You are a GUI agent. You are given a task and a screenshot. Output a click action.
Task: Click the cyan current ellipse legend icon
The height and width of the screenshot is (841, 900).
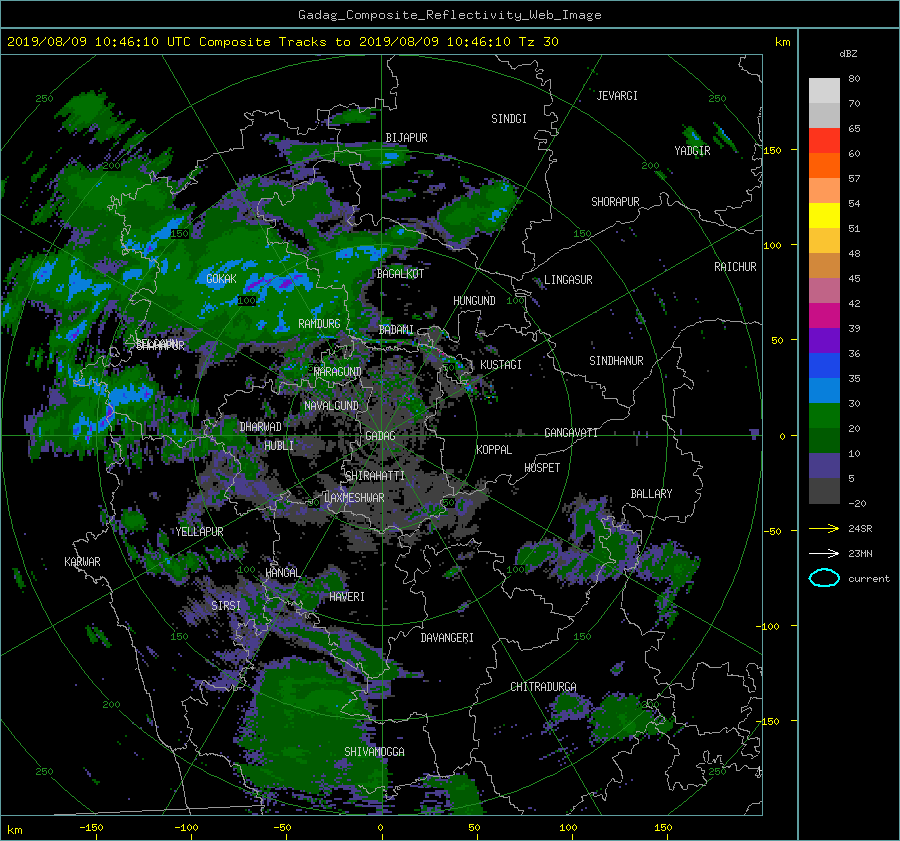coord(824,578)
